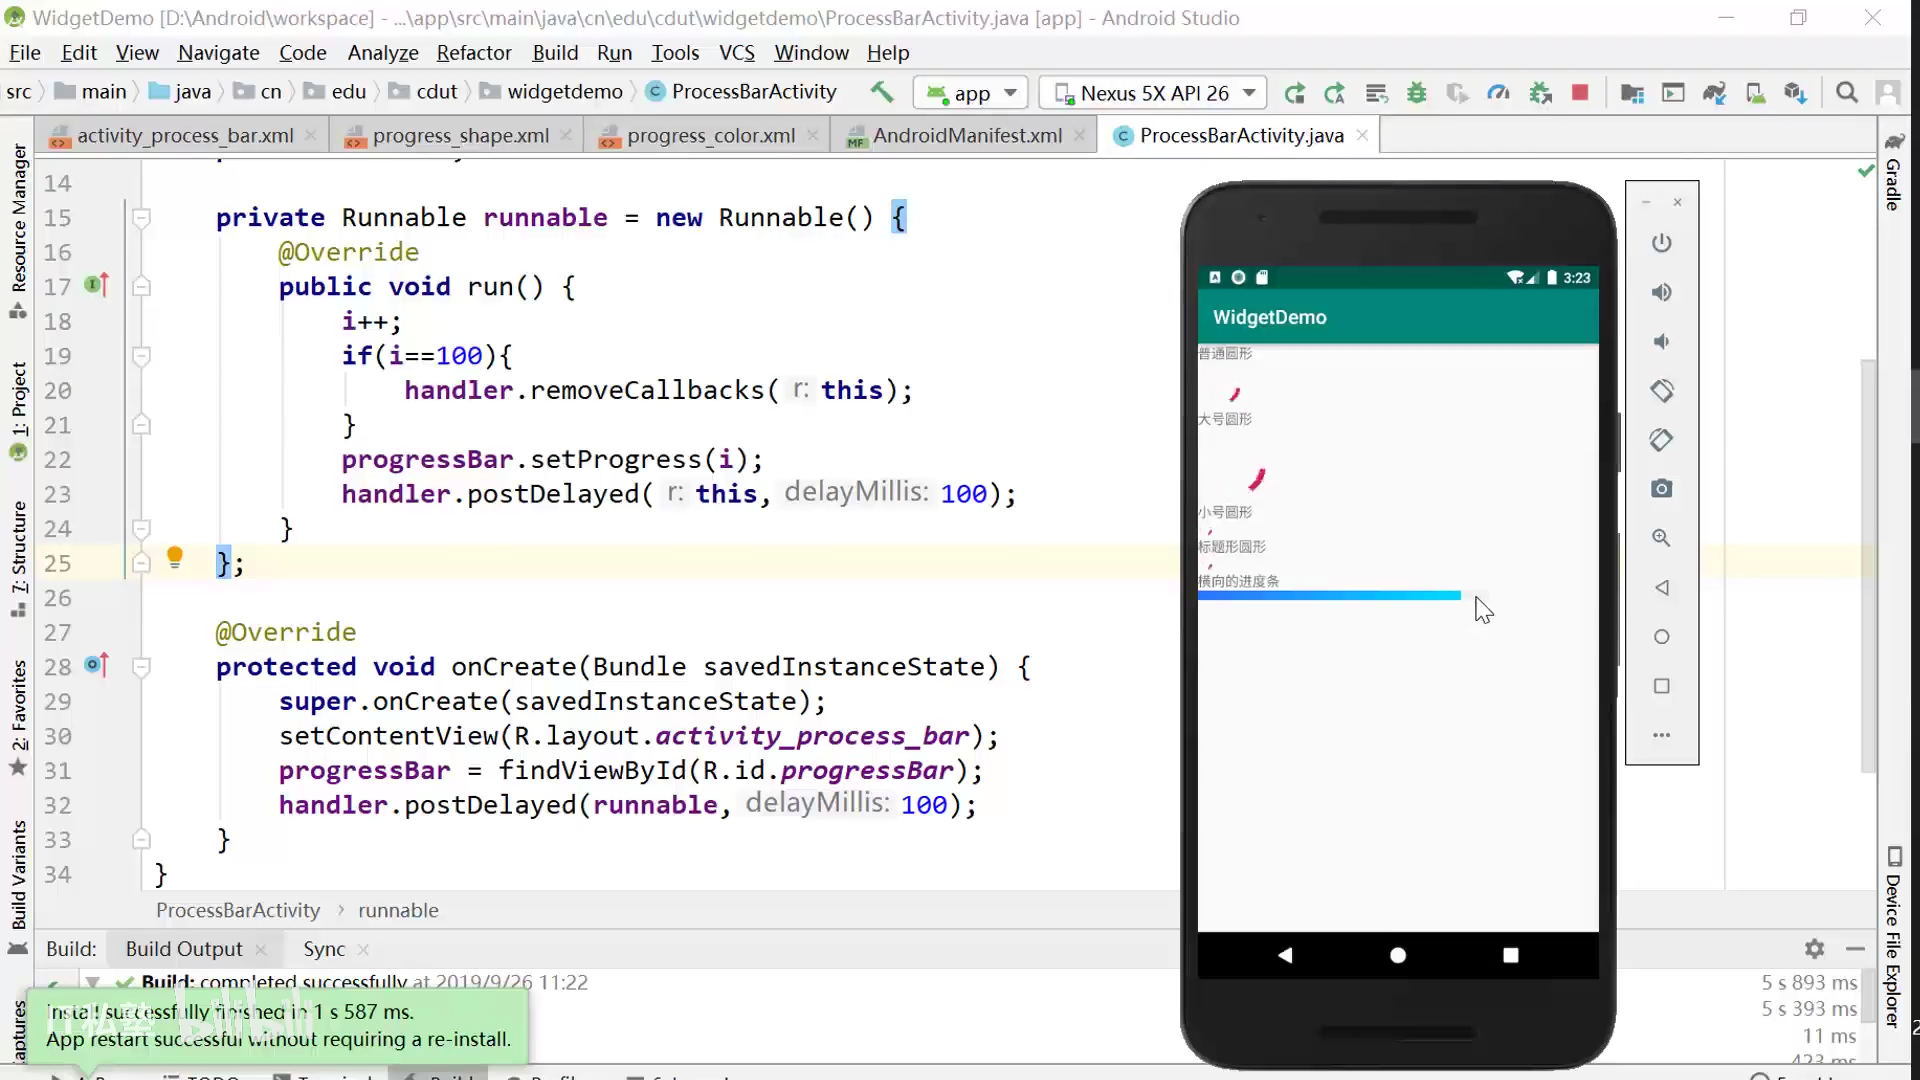The height and width of the screenshot is (1080, 1920).
Task: Take an emulator screenshot with camera icon
Action: [x=1661, y=489]
